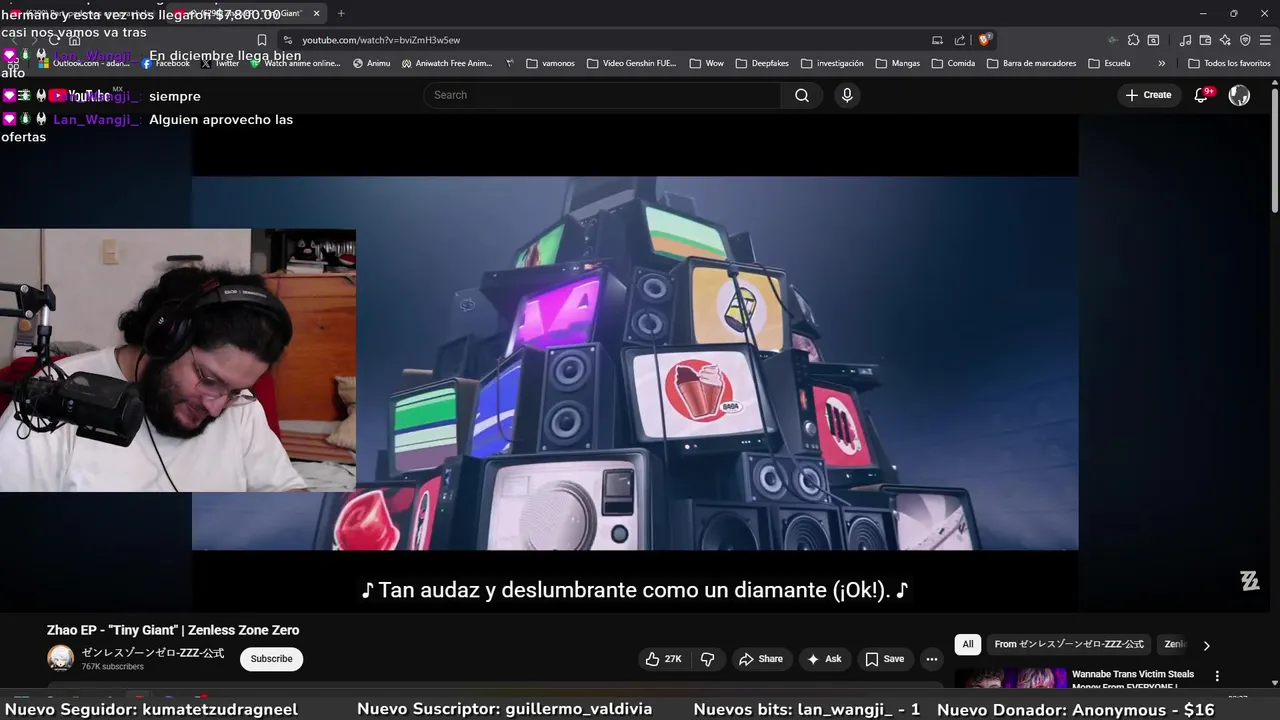Like the video with 27K likes

[663, 659]
